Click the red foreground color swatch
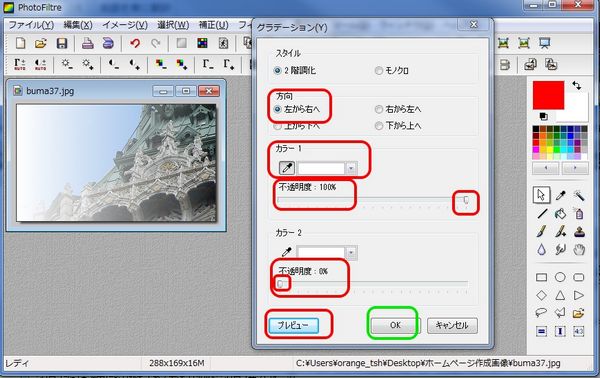The image size is (600, 378). click(548, 95)
